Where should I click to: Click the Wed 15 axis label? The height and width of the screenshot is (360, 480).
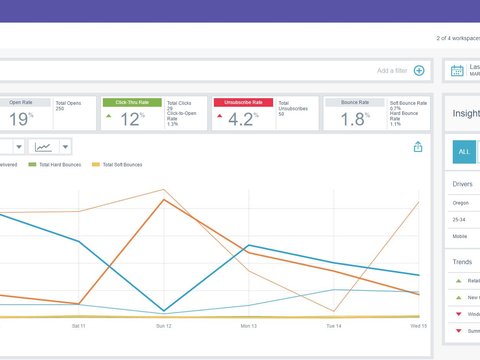click(419, 326)
